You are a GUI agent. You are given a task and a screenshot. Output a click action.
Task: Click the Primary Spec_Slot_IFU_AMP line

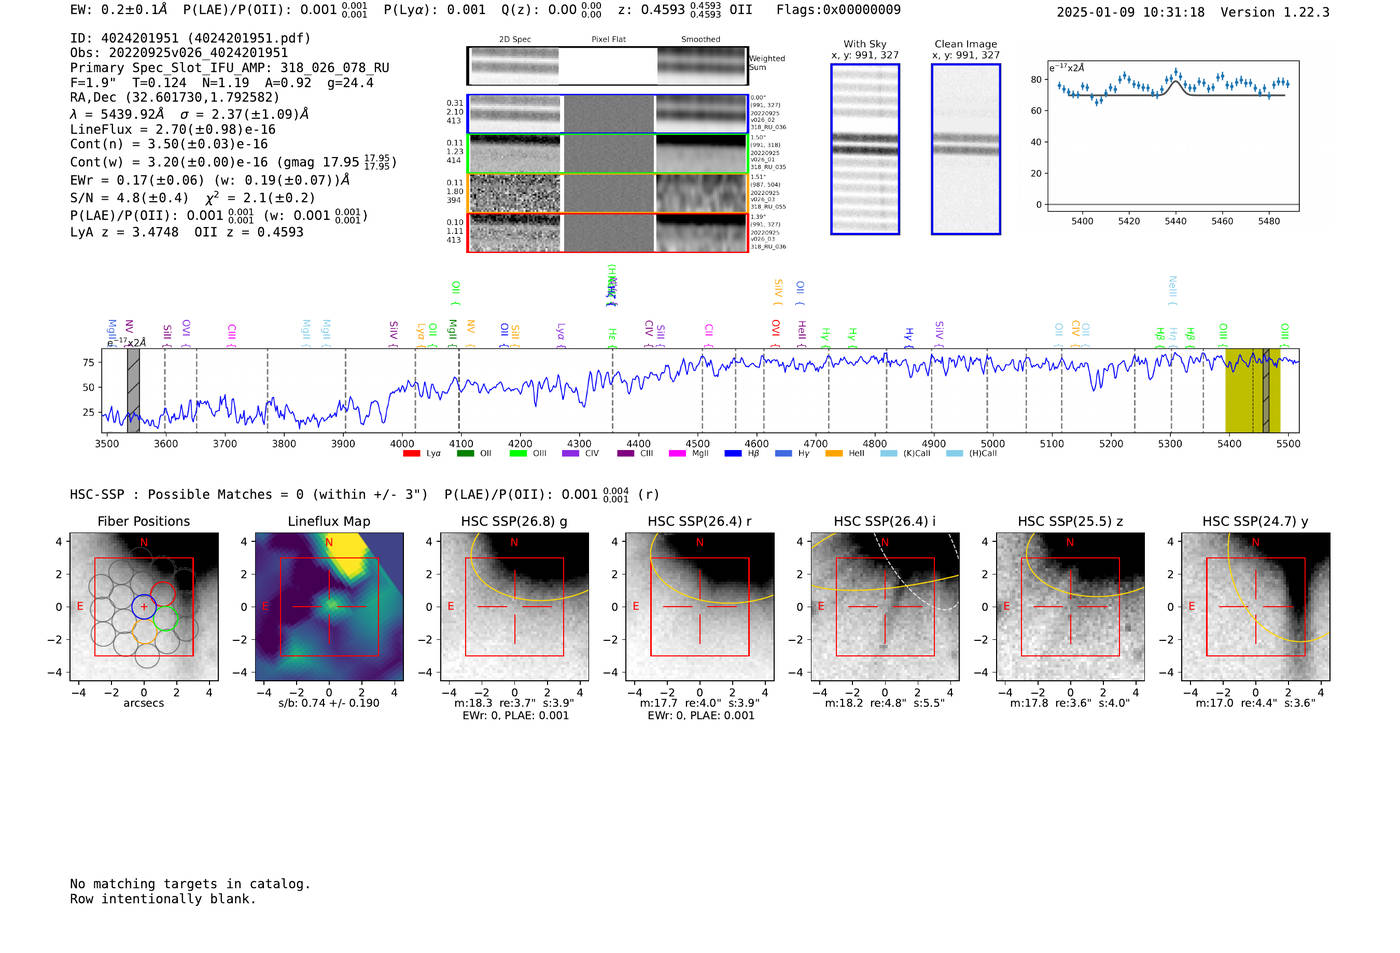click(230, 68)
